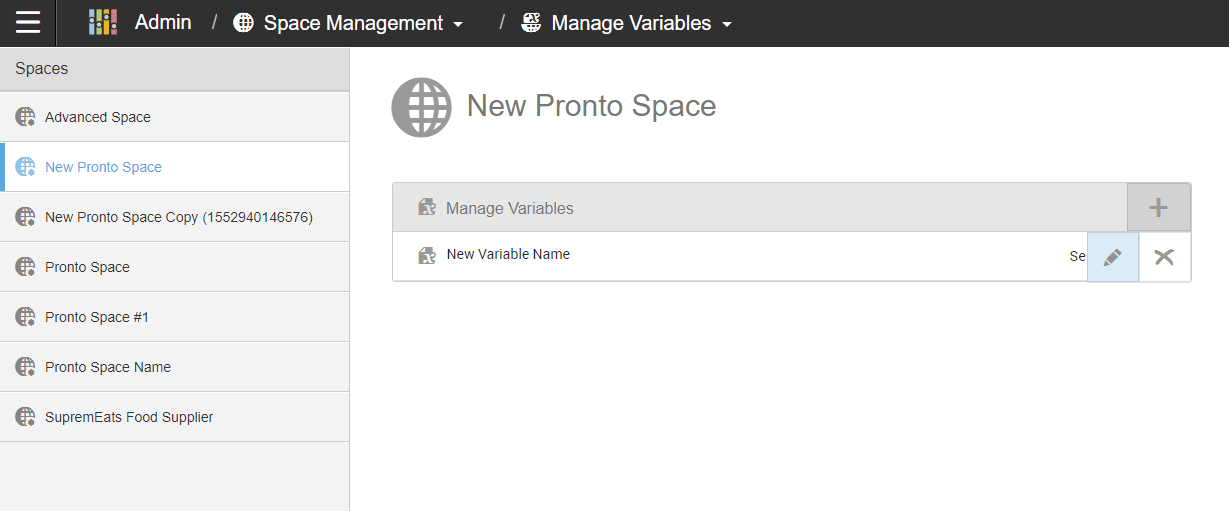Screen dimensions: 1229x511
Task: Open Pronto Space Name from spaces list
Action: pyautogui.click(x=107, y=367)
